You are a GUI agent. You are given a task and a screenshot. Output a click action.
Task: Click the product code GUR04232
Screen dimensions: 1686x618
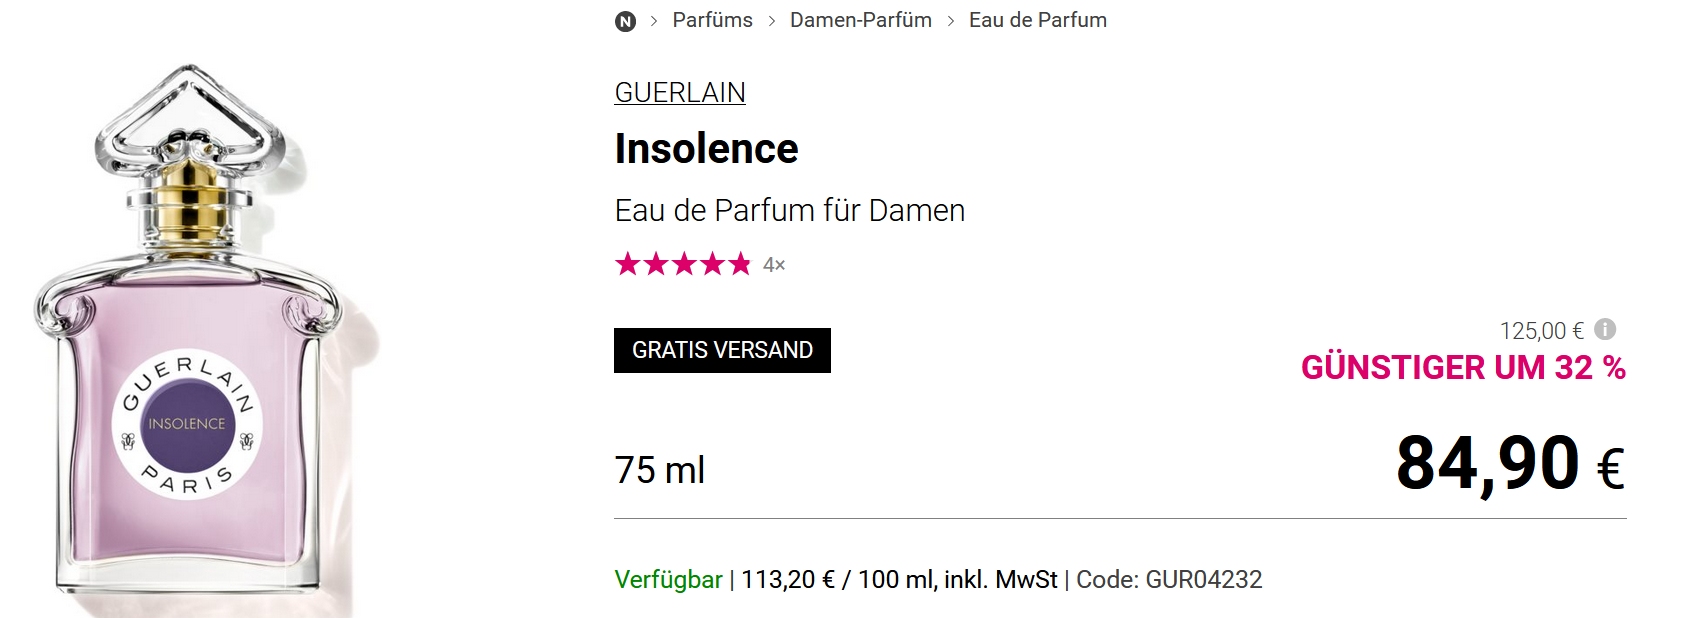pos(1203,580)
